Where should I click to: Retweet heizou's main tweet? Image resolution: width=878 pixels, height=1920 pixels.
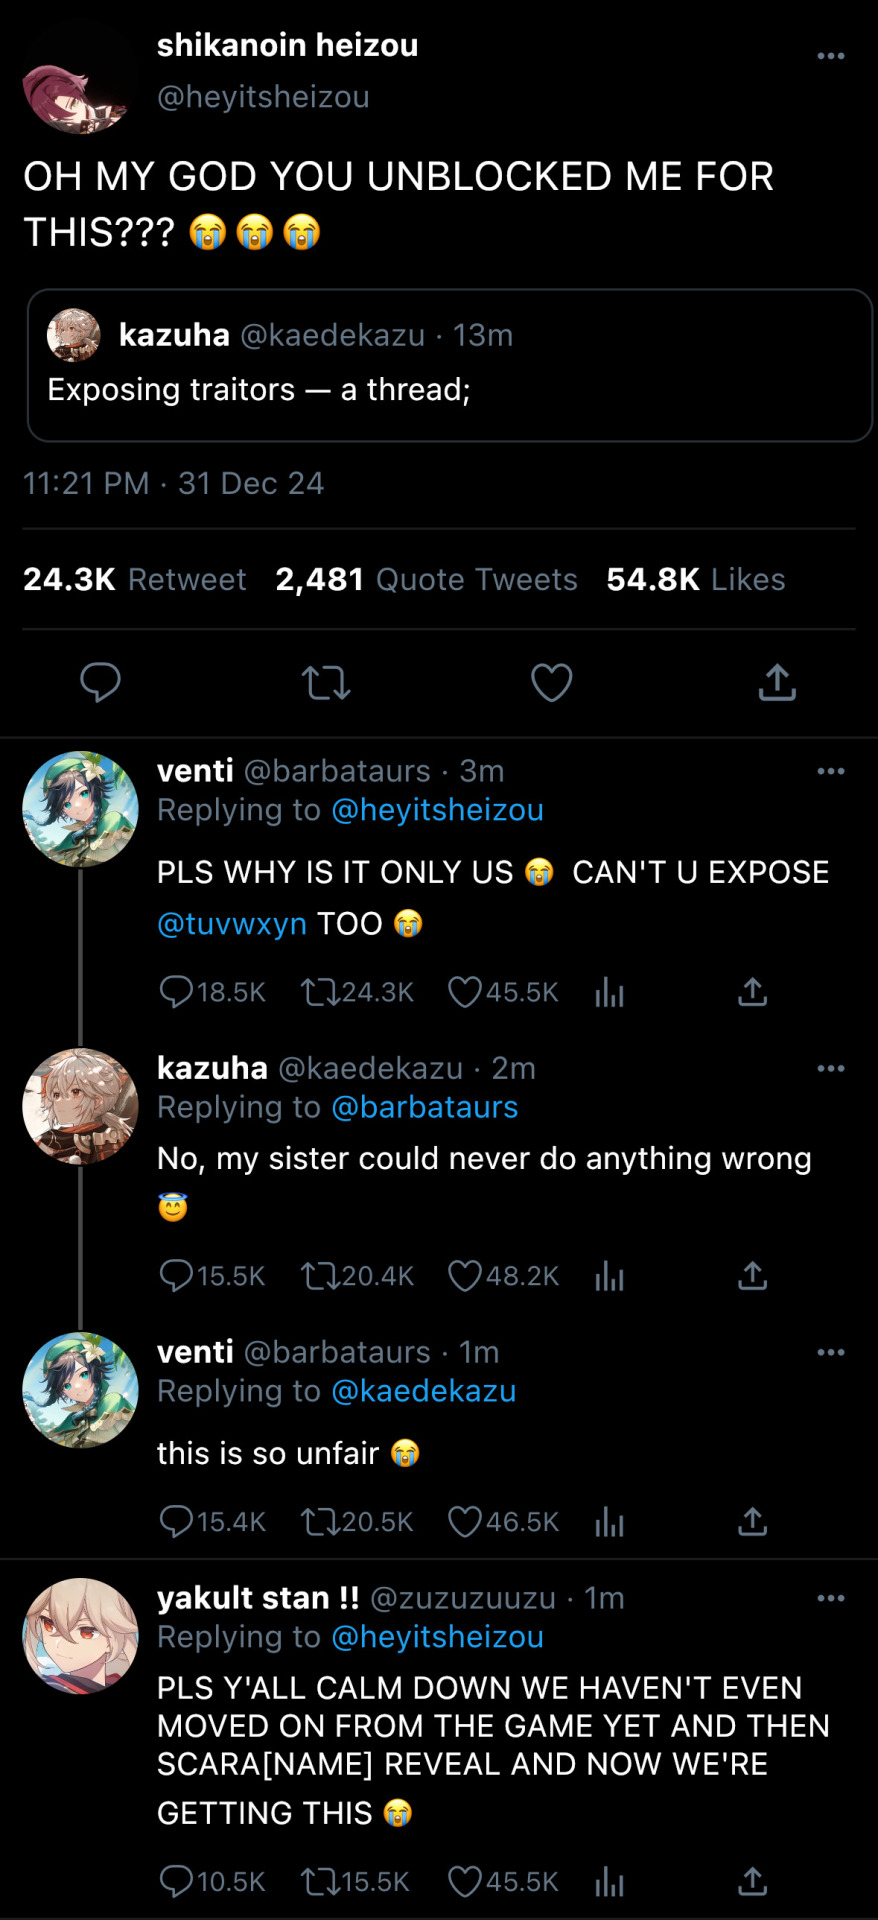(x=326, y=683)
